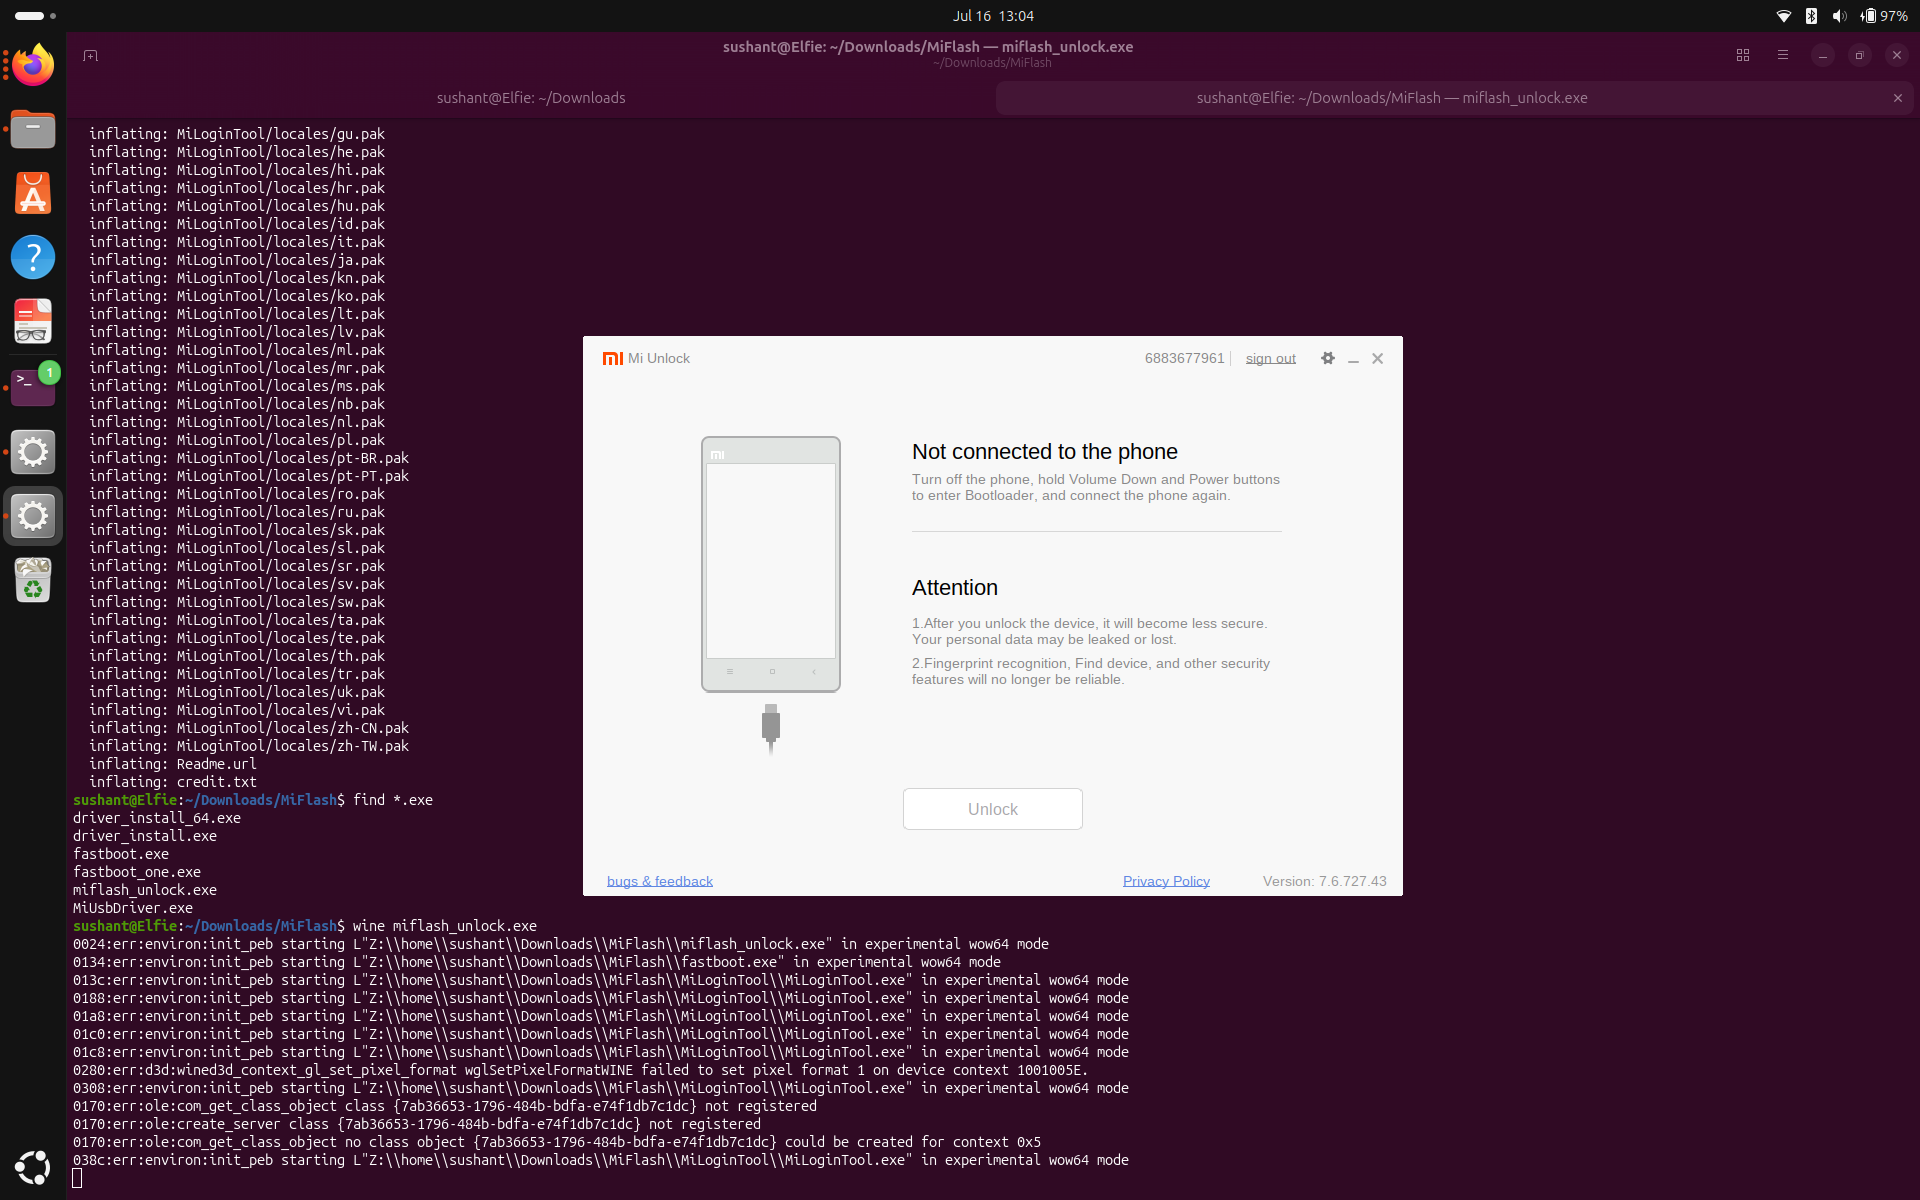
Task: Click the Bluetooth status icon
Action: click(1811, 16)
